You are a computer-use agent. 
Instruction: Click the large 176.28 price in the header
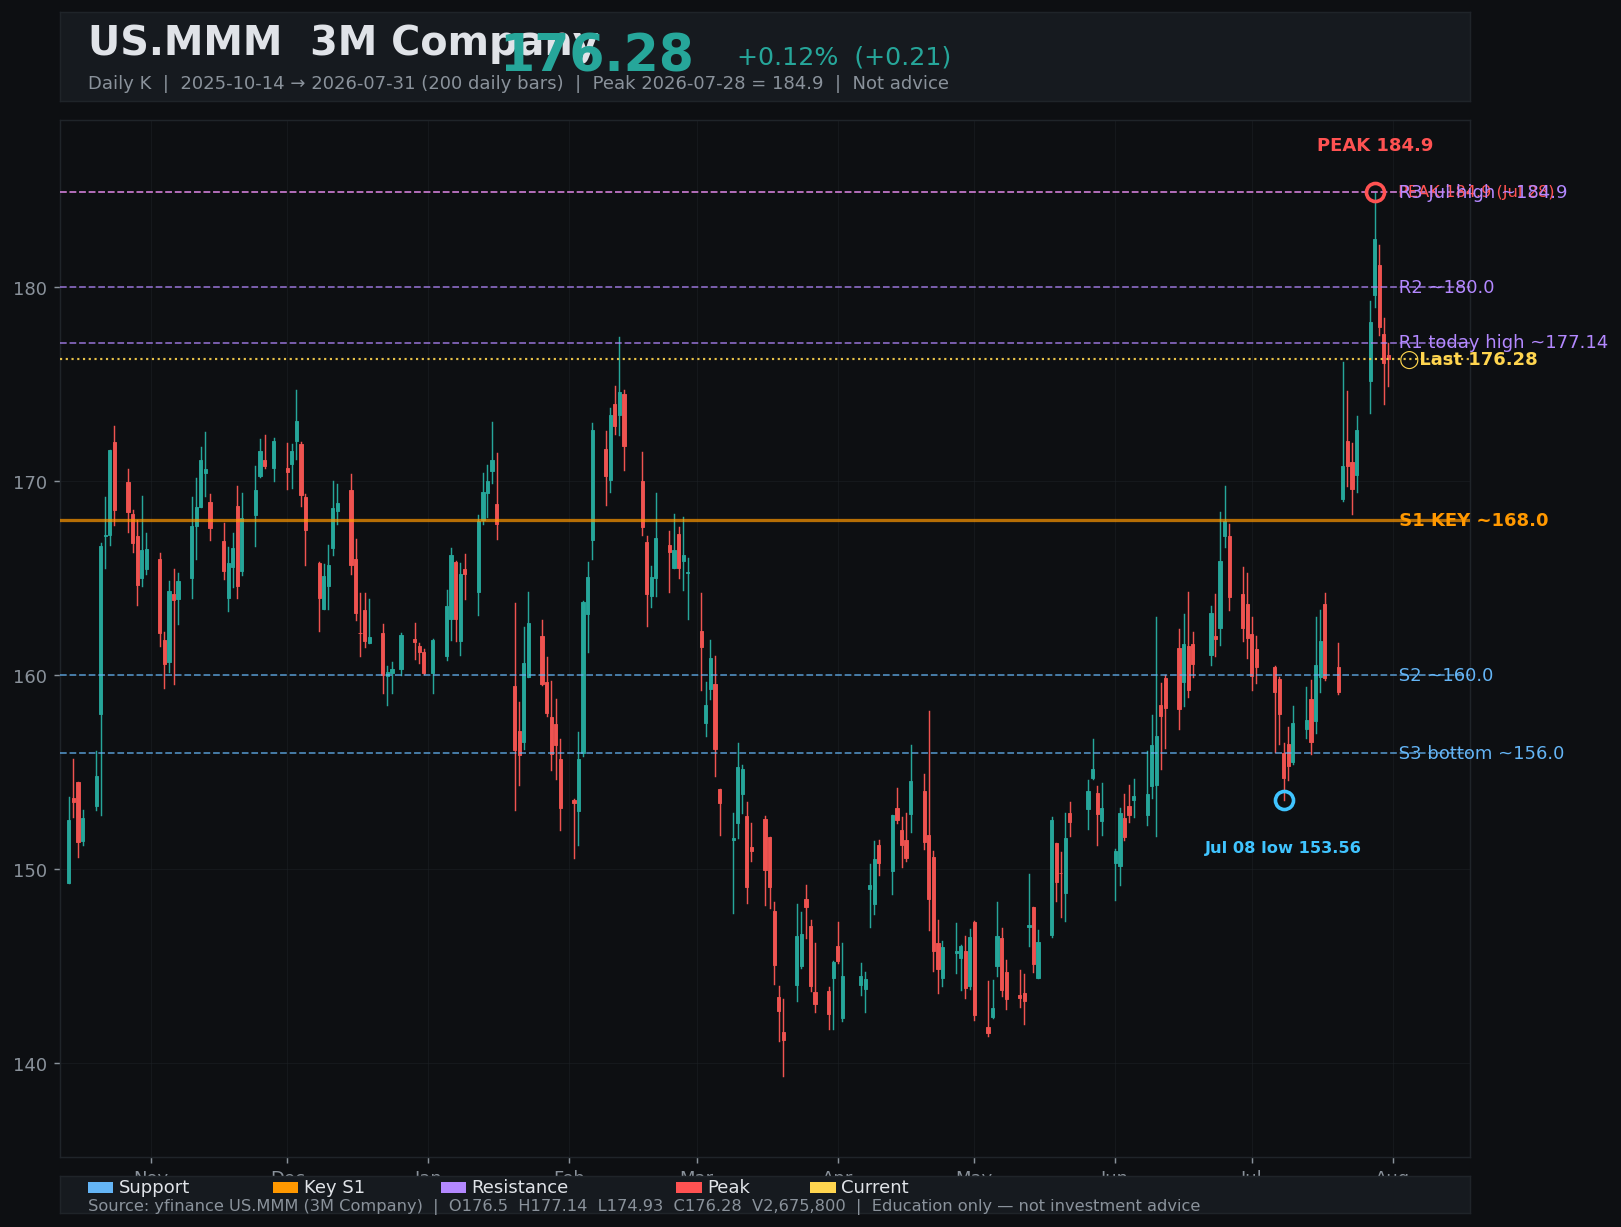(x=597, y=54)
